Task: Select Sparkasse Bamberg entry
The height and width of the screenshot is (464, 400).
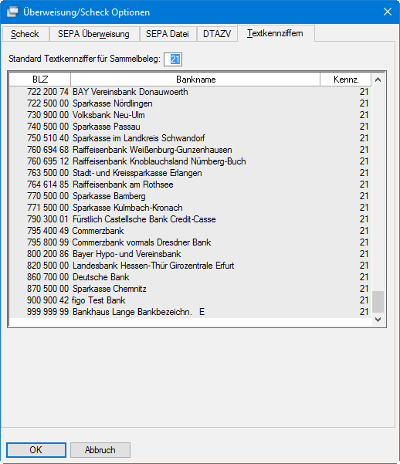Action: point(190,196)
